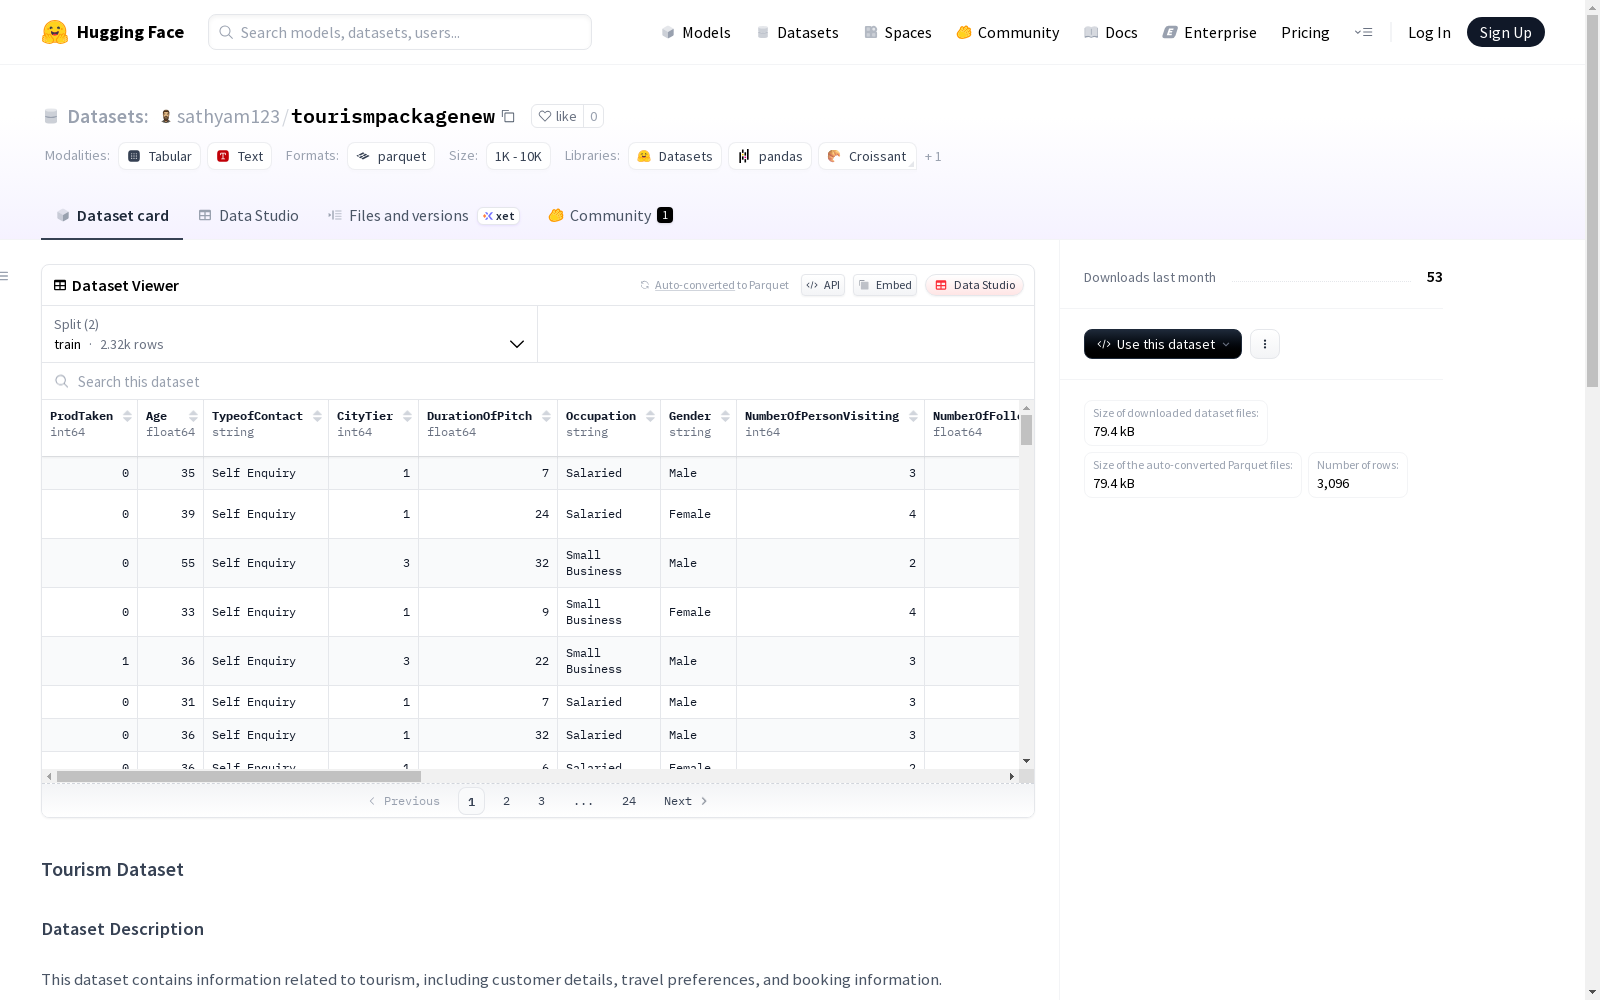The width and height of the screenshot is (1600, 1000).
Task: Sort the Age column
Action: pos(193,416)
